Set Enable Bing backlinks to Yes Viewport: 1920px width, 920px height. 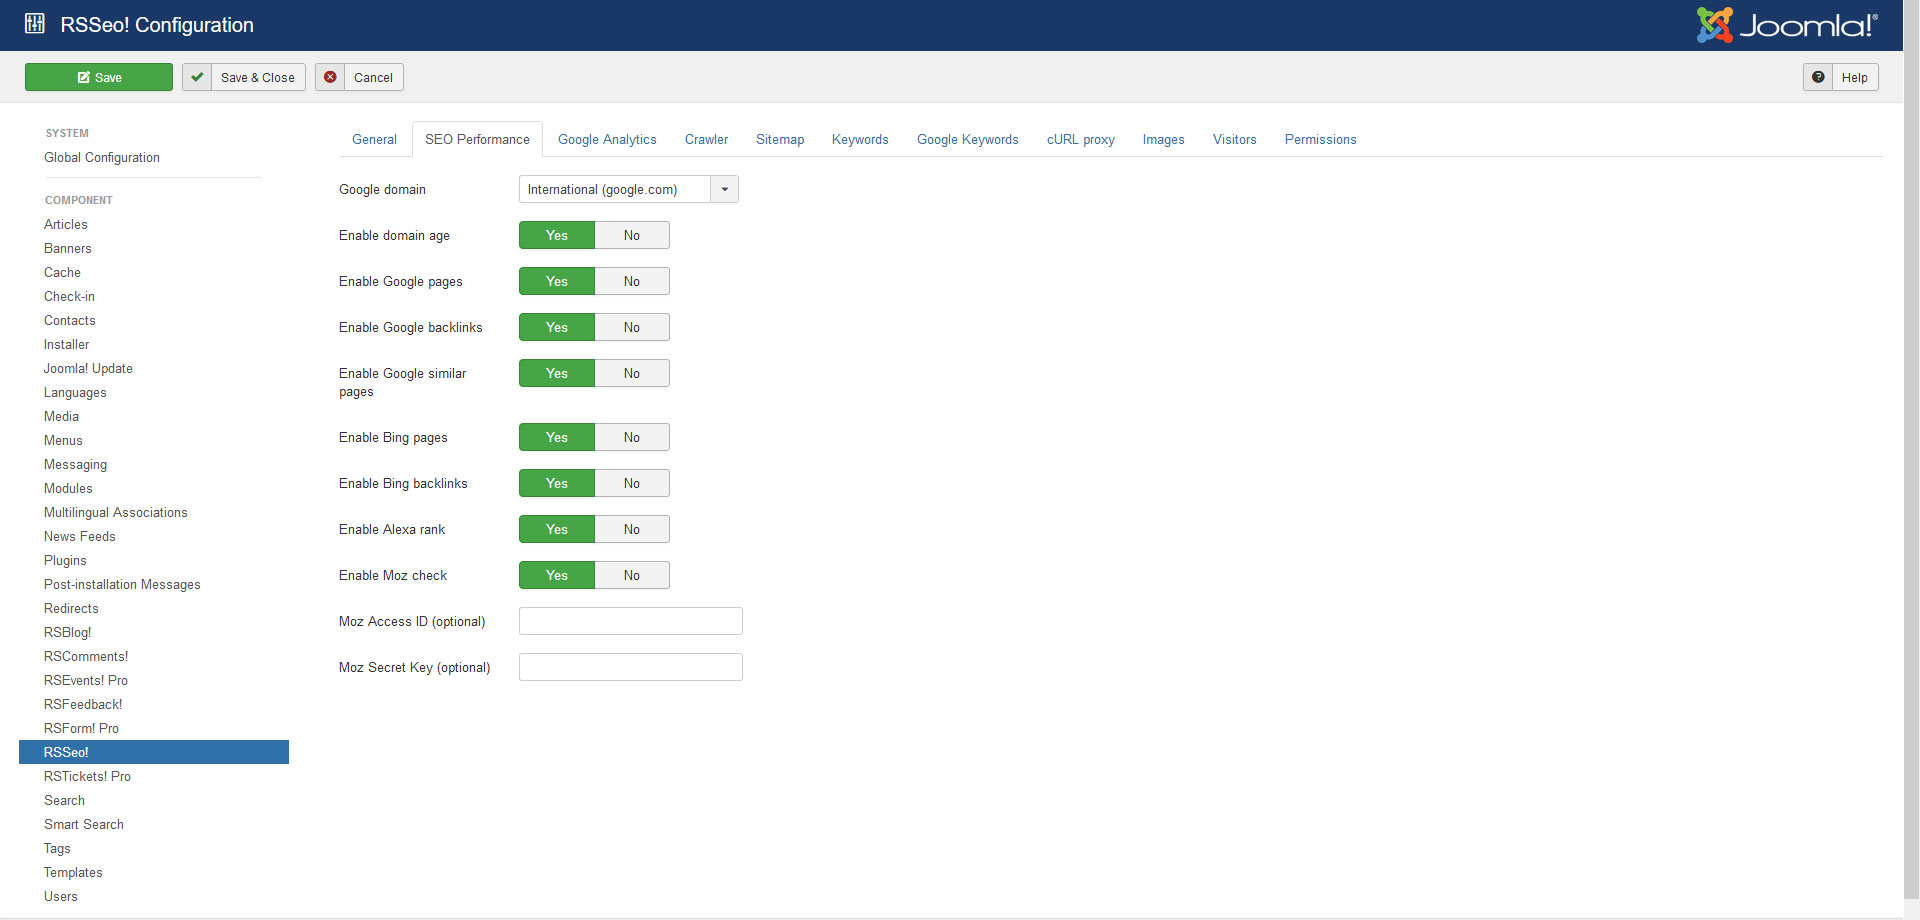[557, 483]
